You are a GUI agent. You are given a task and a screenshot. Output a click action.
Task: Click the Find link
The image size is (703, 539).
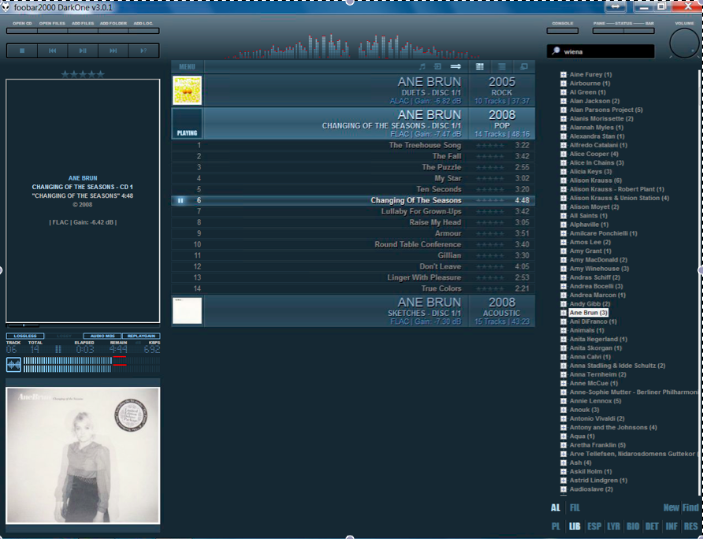pos(691,508)
